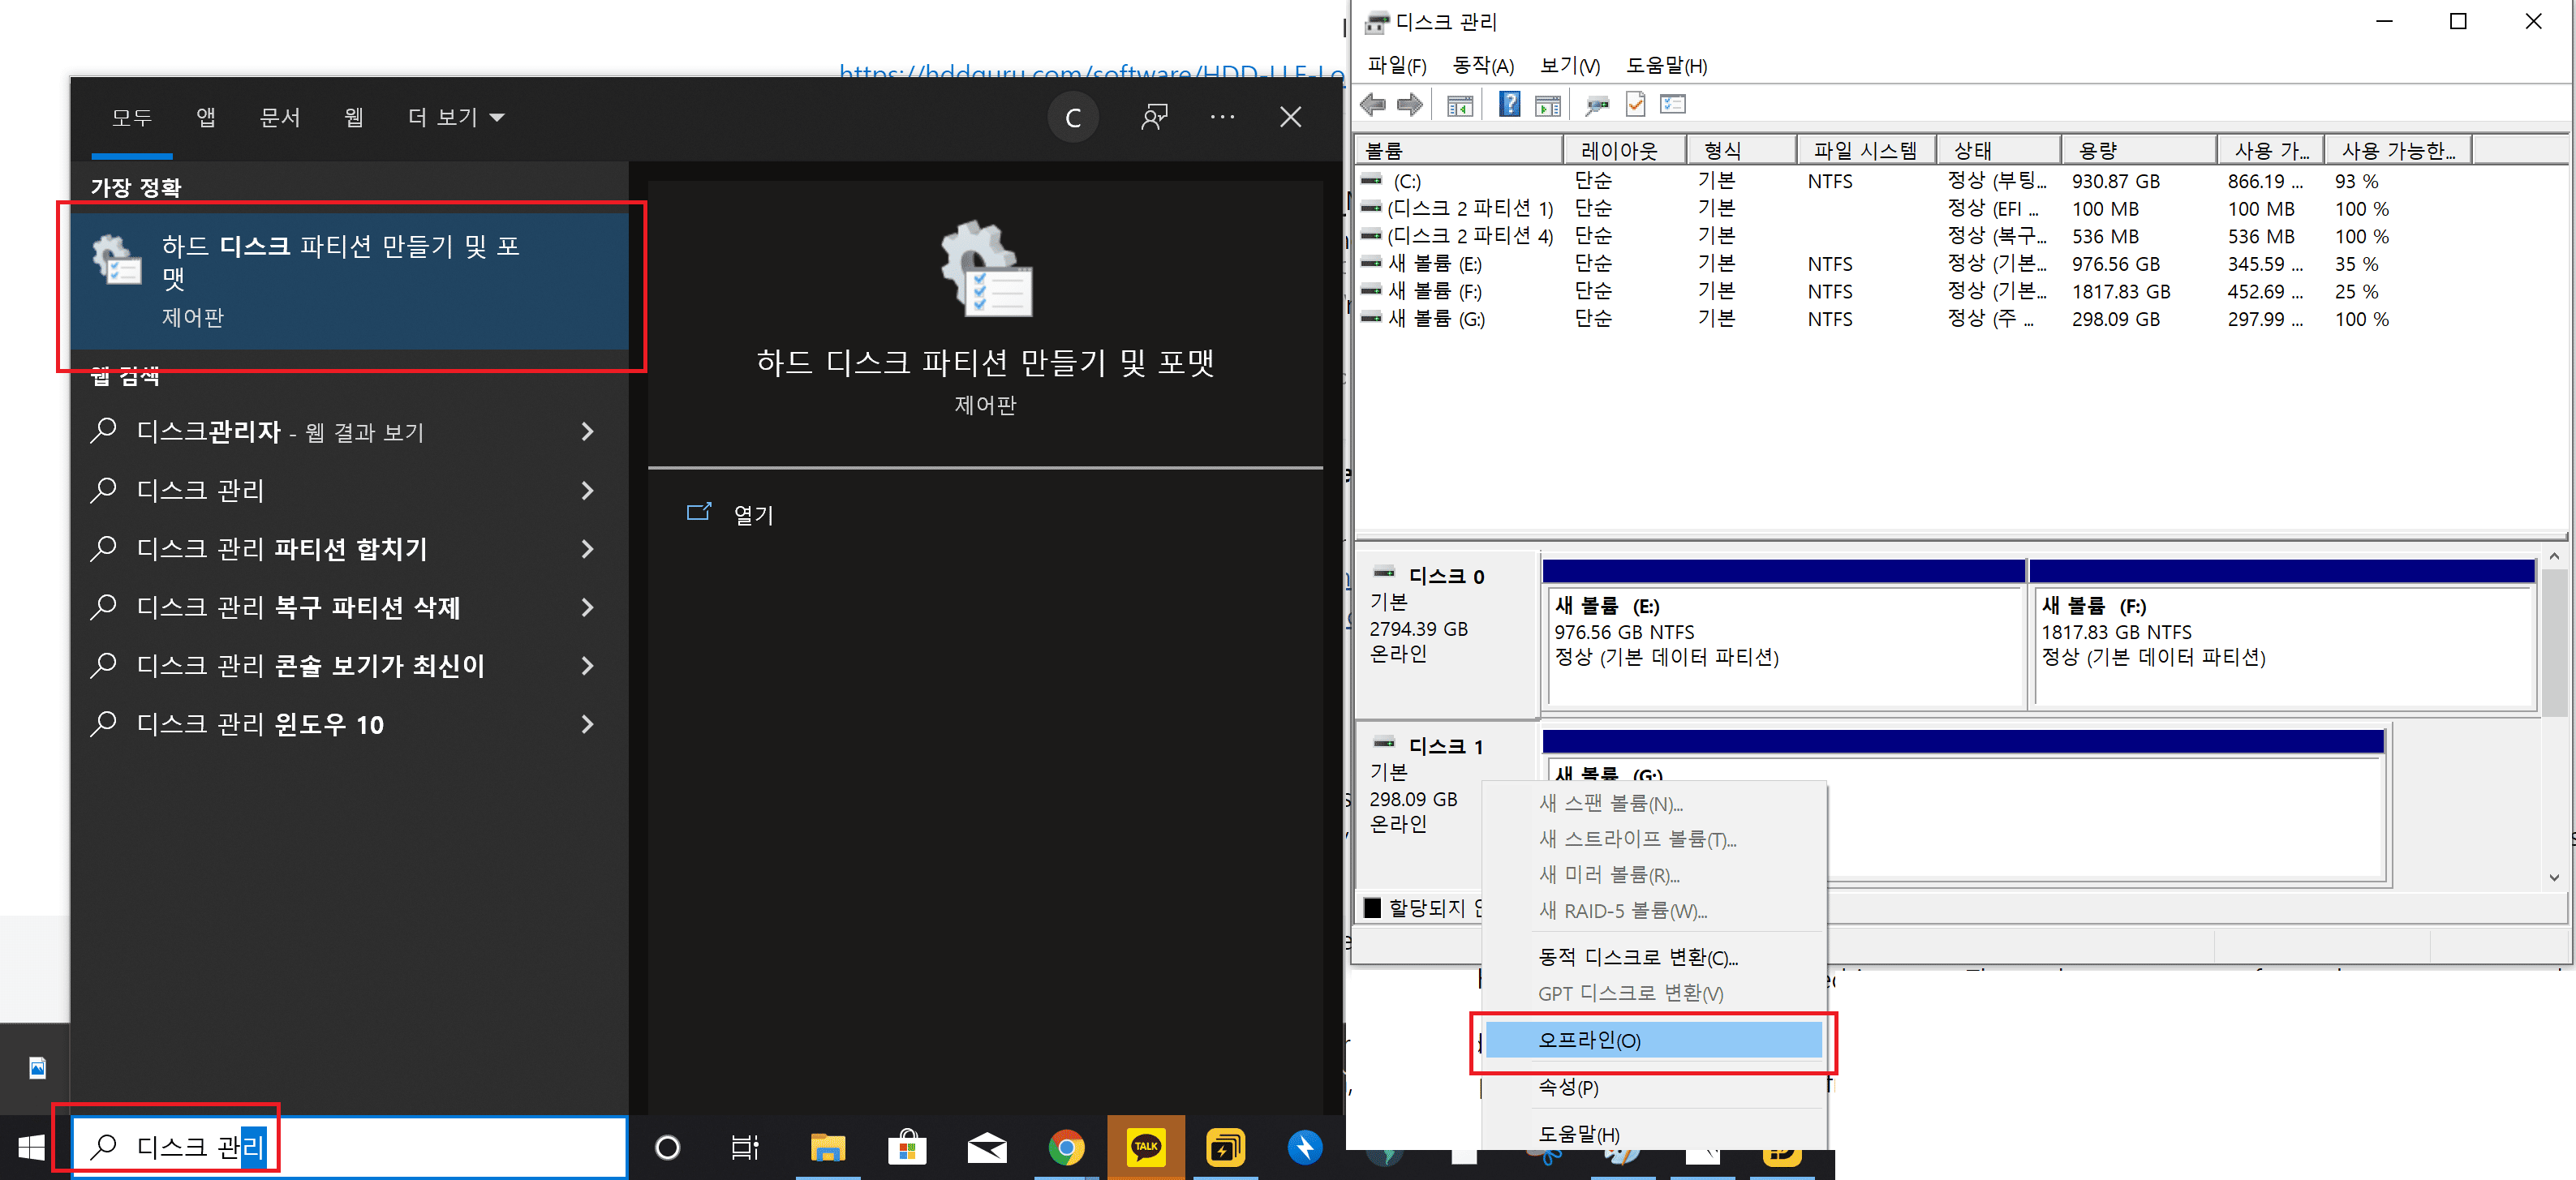This screenshot has height=1180, width=2576.
Task: Click the settings checklist toolbar icon
Action: point(1673,104)
